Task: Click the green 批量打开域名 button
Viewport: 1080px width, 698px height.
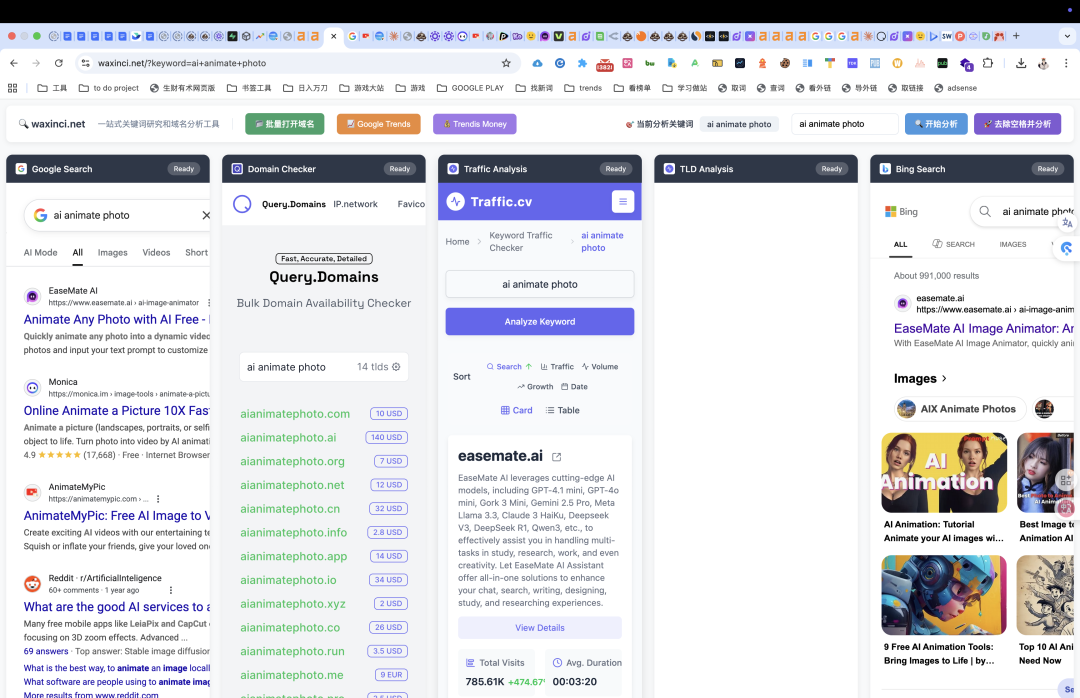Action: point(284,124)
